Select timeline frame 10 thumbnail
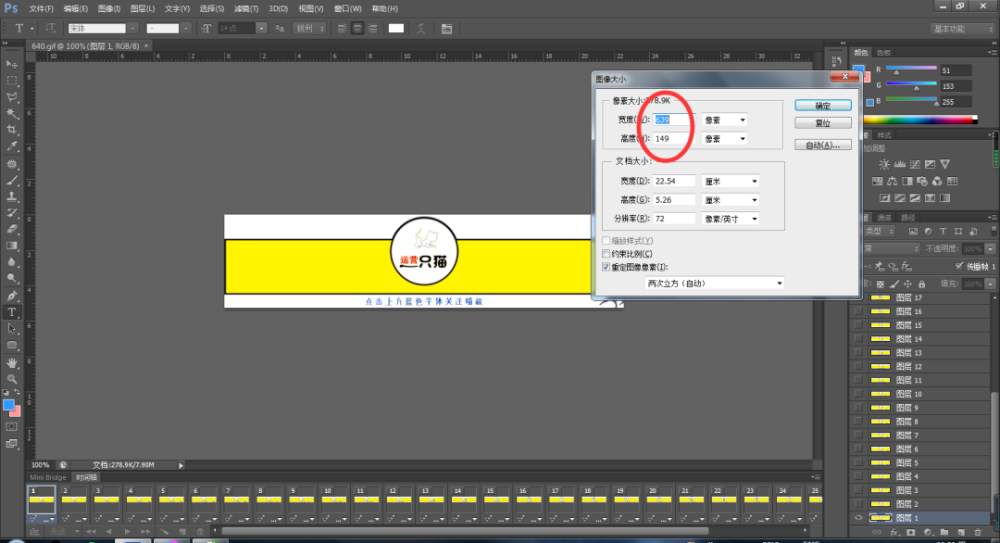Screen dimensions: 1000x543 tap(334, 500)
